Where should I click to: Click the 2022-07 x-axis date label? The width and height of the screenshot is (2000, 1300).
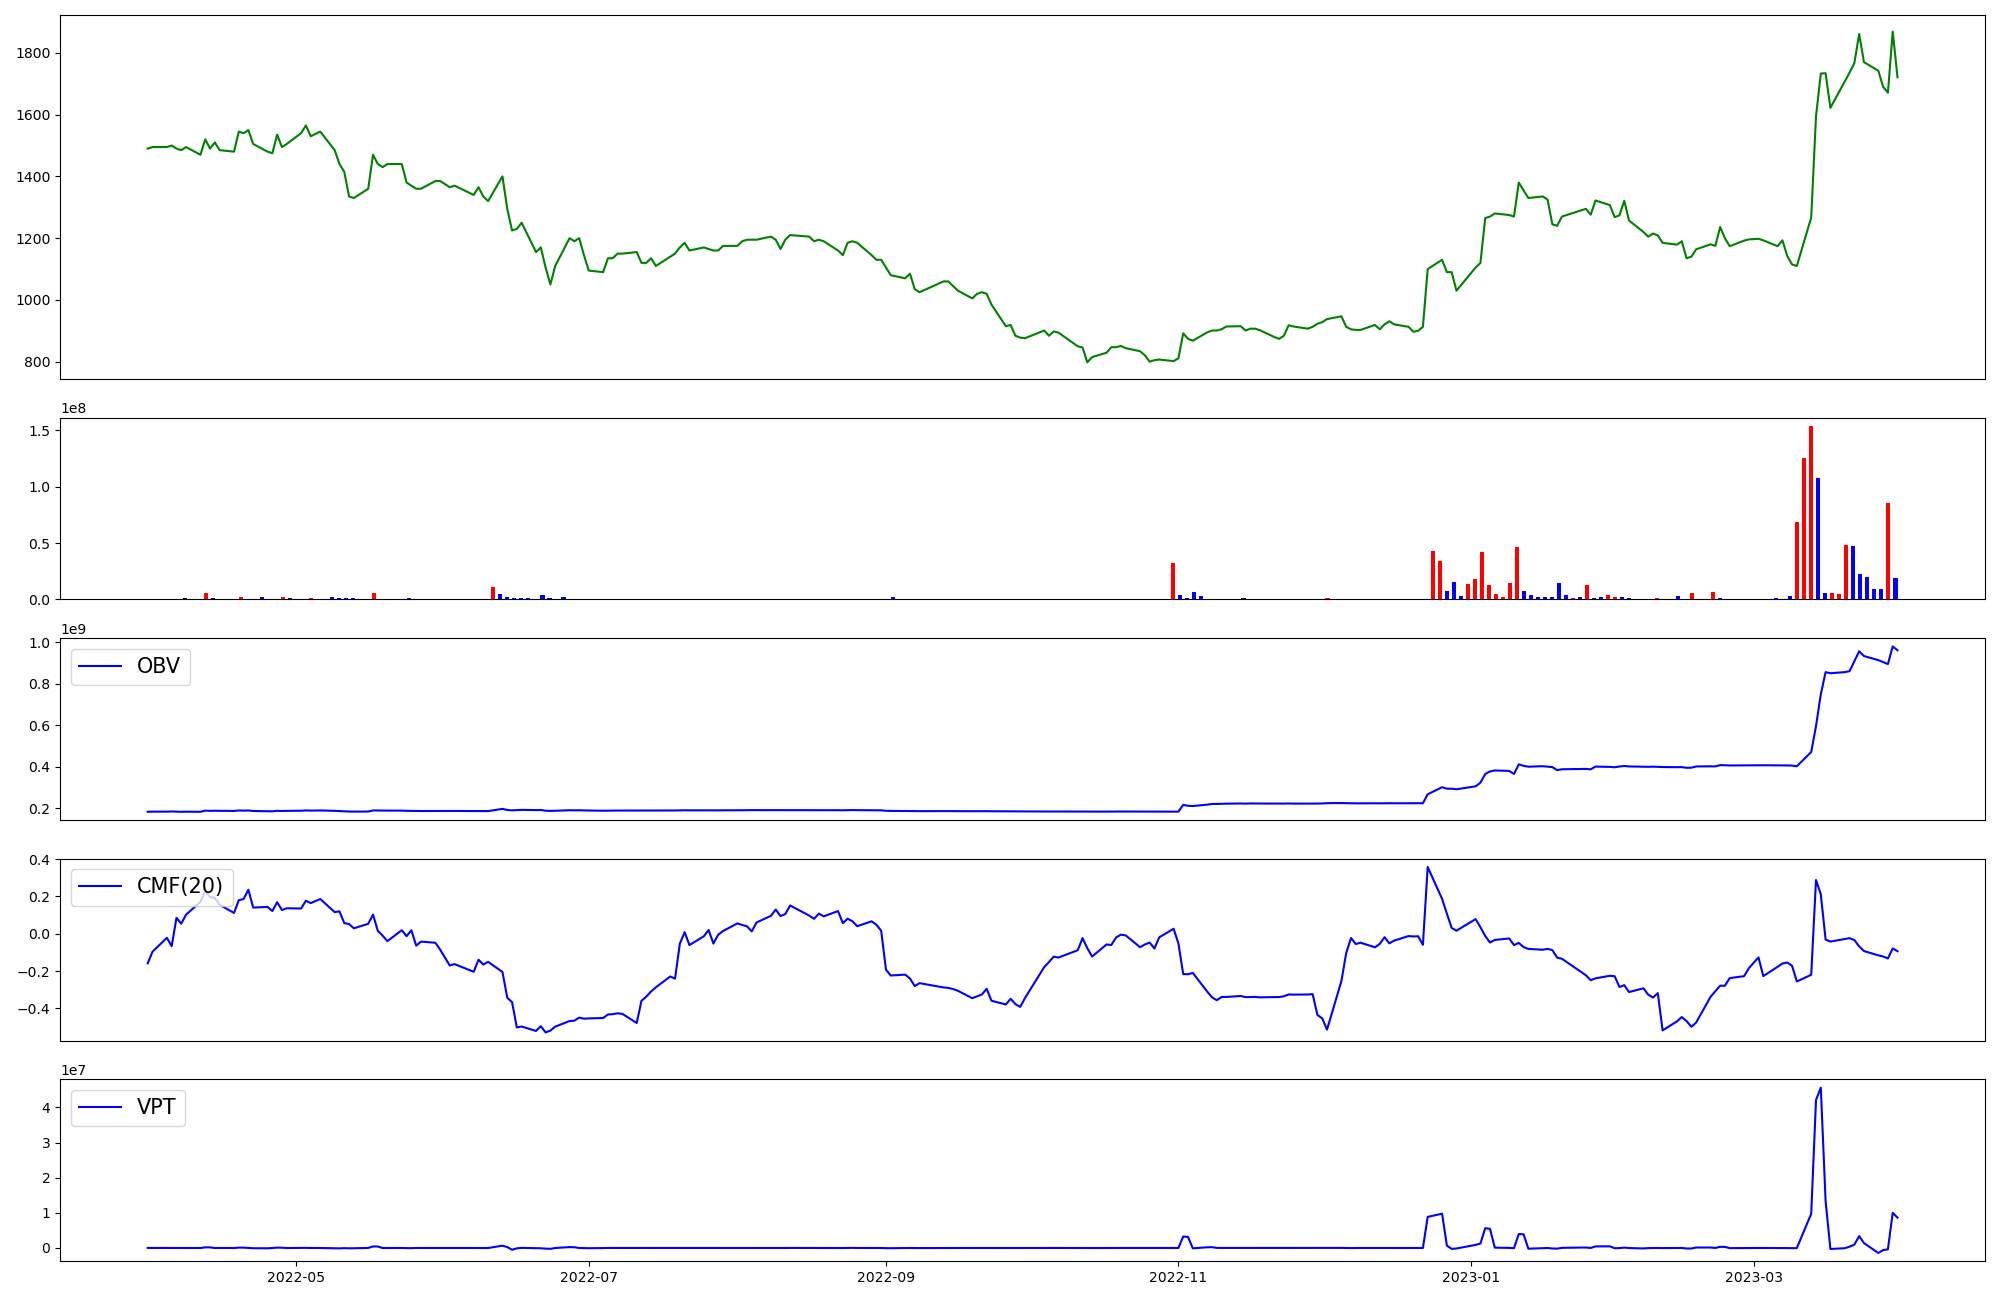pyautogui.click(x=589, y=1277)
